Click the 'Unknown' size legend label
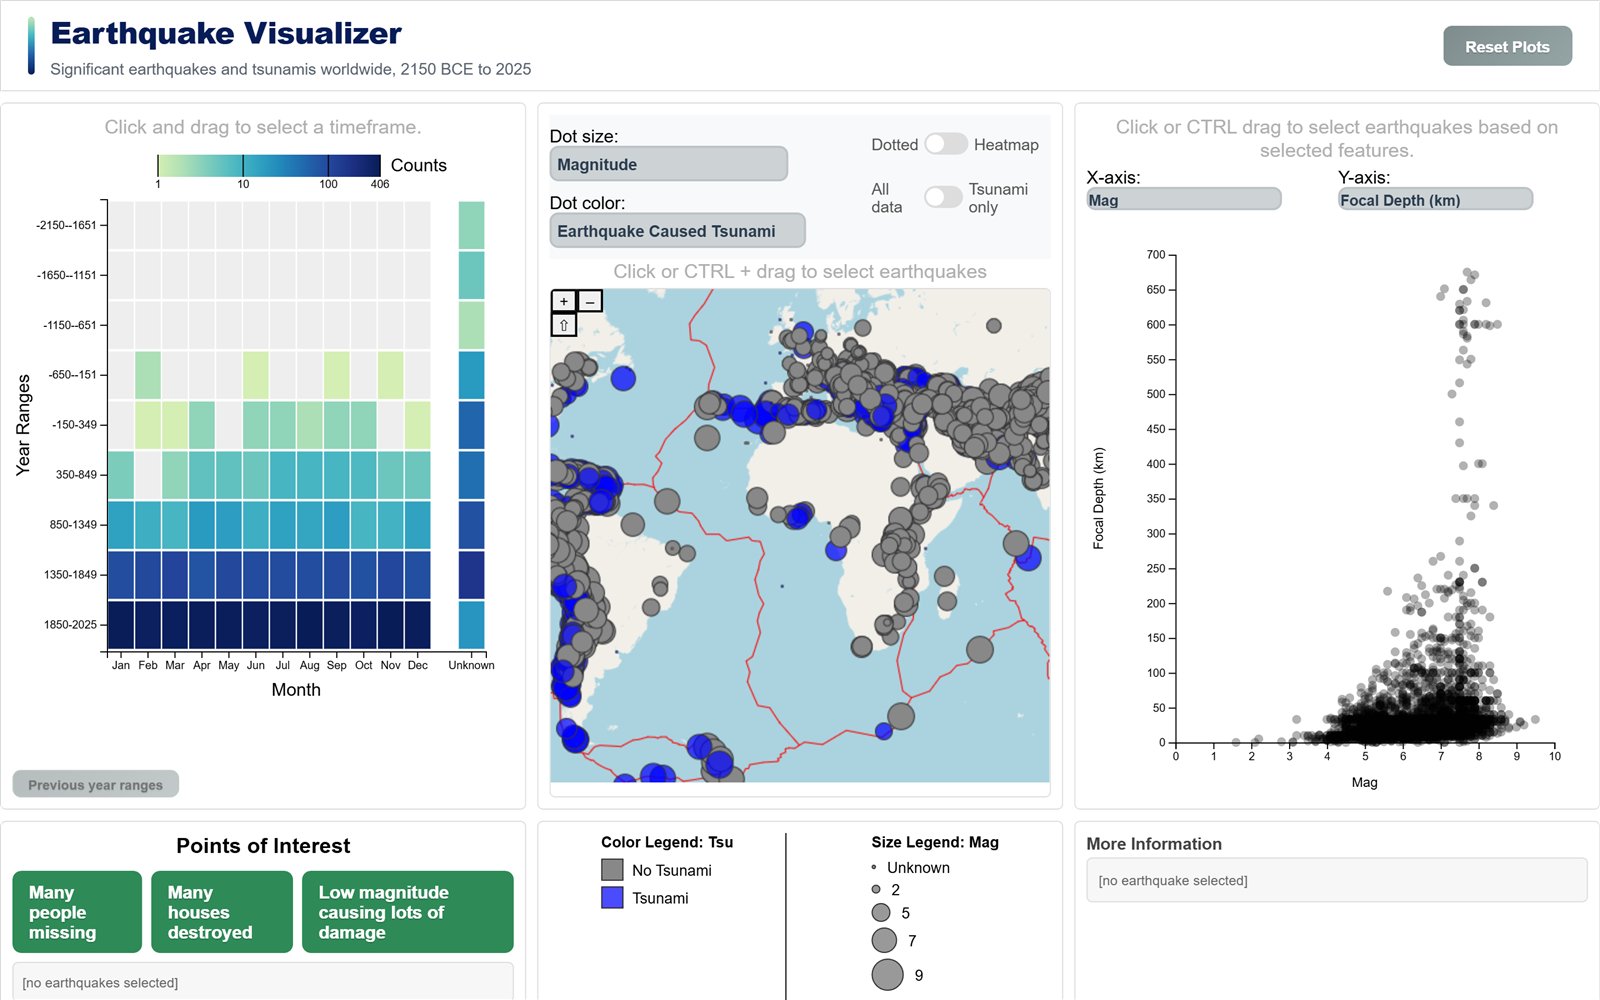Image resolution: width=1600 pixels, height=1000 pixels. (918, 868)
